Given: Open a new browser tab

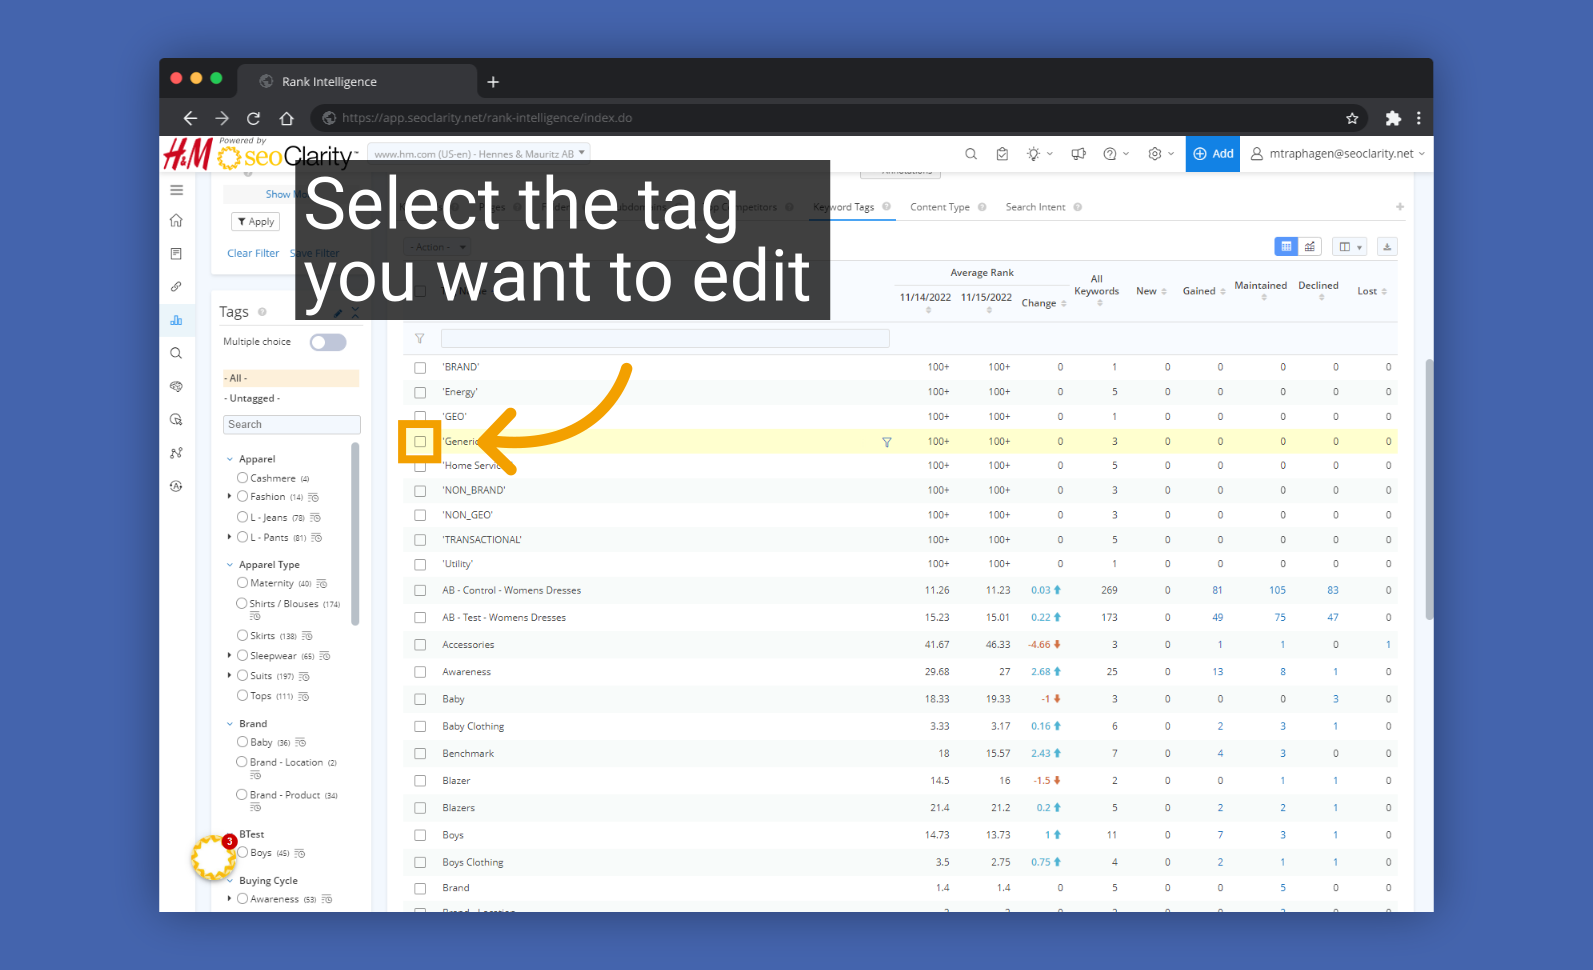Looking at the screenshot, I should point(493,82).
